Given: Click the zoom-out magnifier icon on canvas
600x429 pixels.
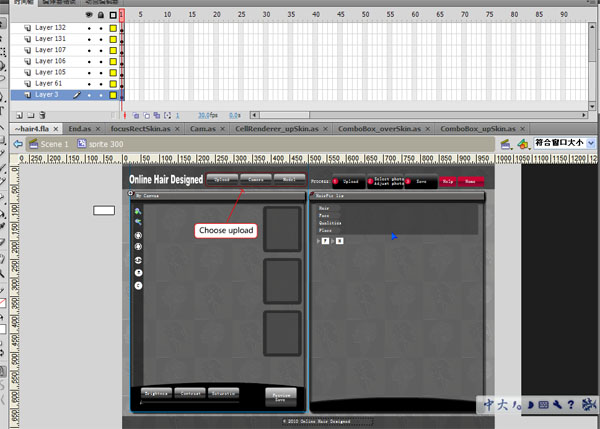Looking at the screenshot, I should click(138, 222).
